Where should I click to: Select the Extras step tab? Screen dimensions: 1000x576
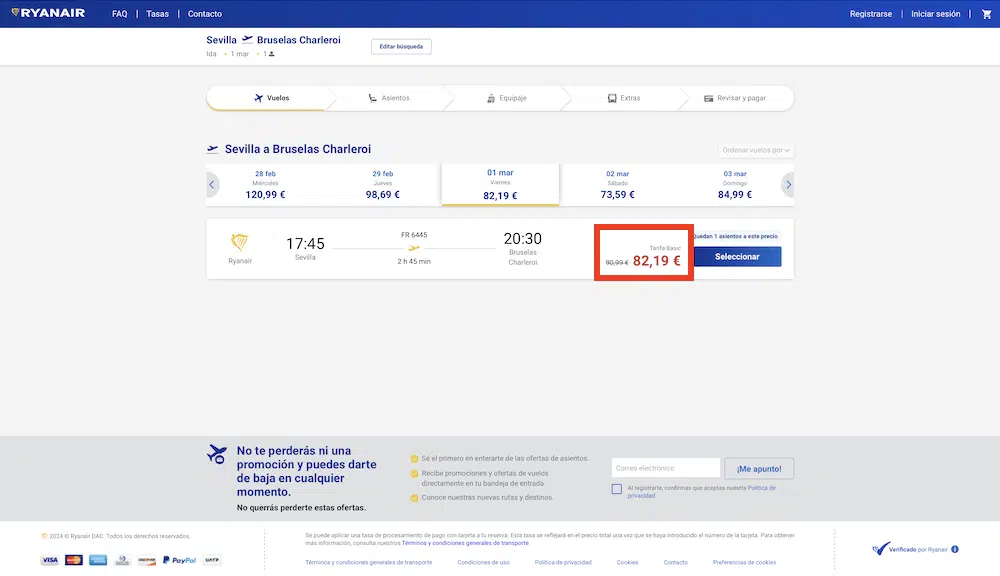623,98
